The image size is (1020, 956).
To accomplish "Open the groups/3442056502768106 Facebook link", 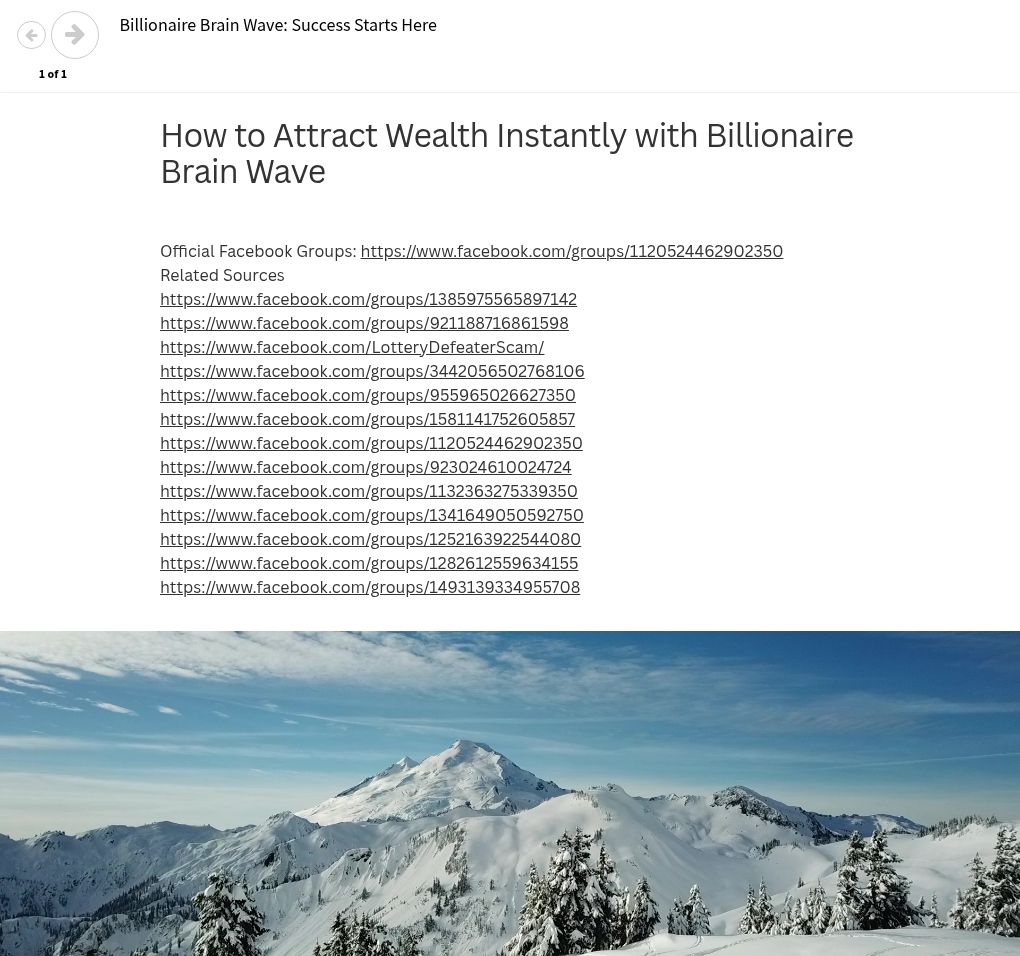I will tap(372, 372).
